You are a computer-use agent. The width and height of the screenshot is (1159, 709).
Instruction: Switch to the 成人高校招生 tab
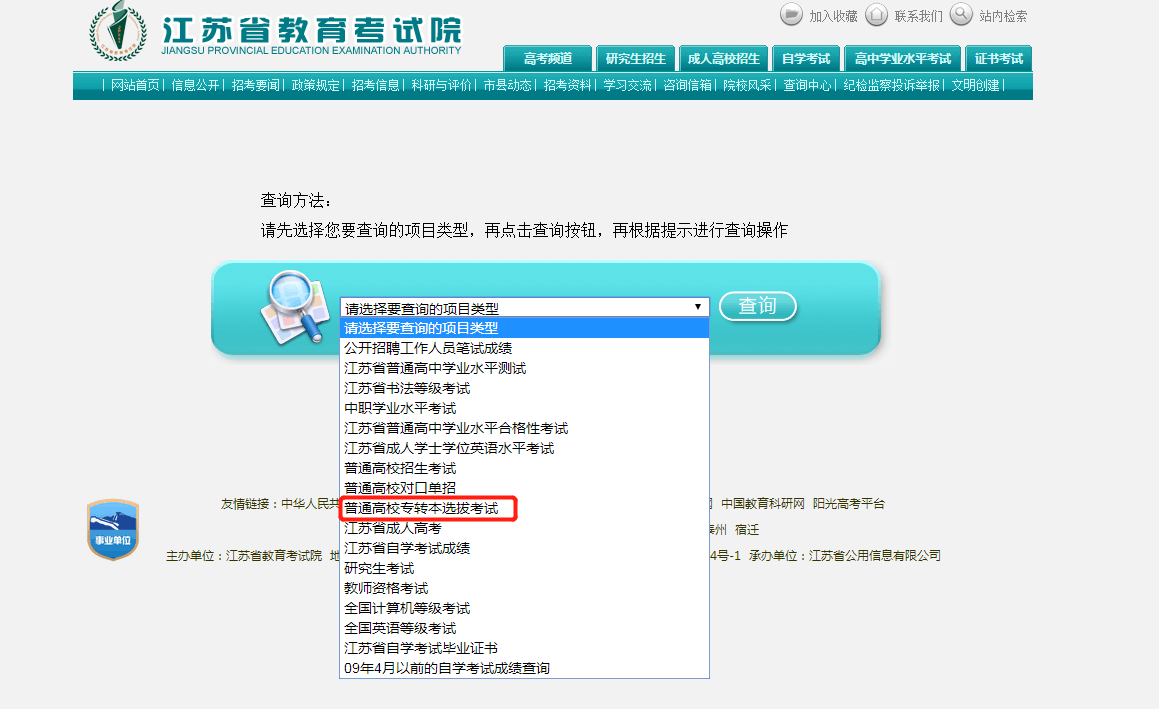tap(724, 58)
